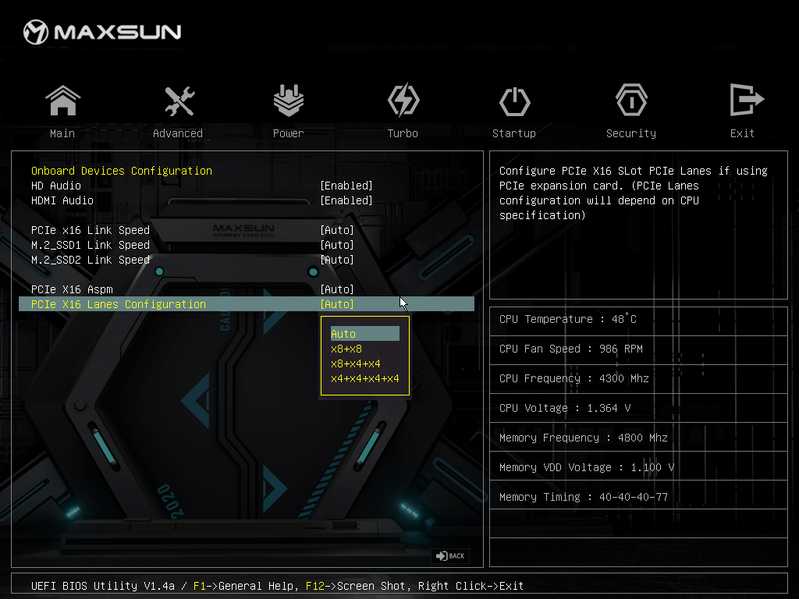799x599 pixels.
Task: Click the CPU Frequency reading
Action: 574,378
